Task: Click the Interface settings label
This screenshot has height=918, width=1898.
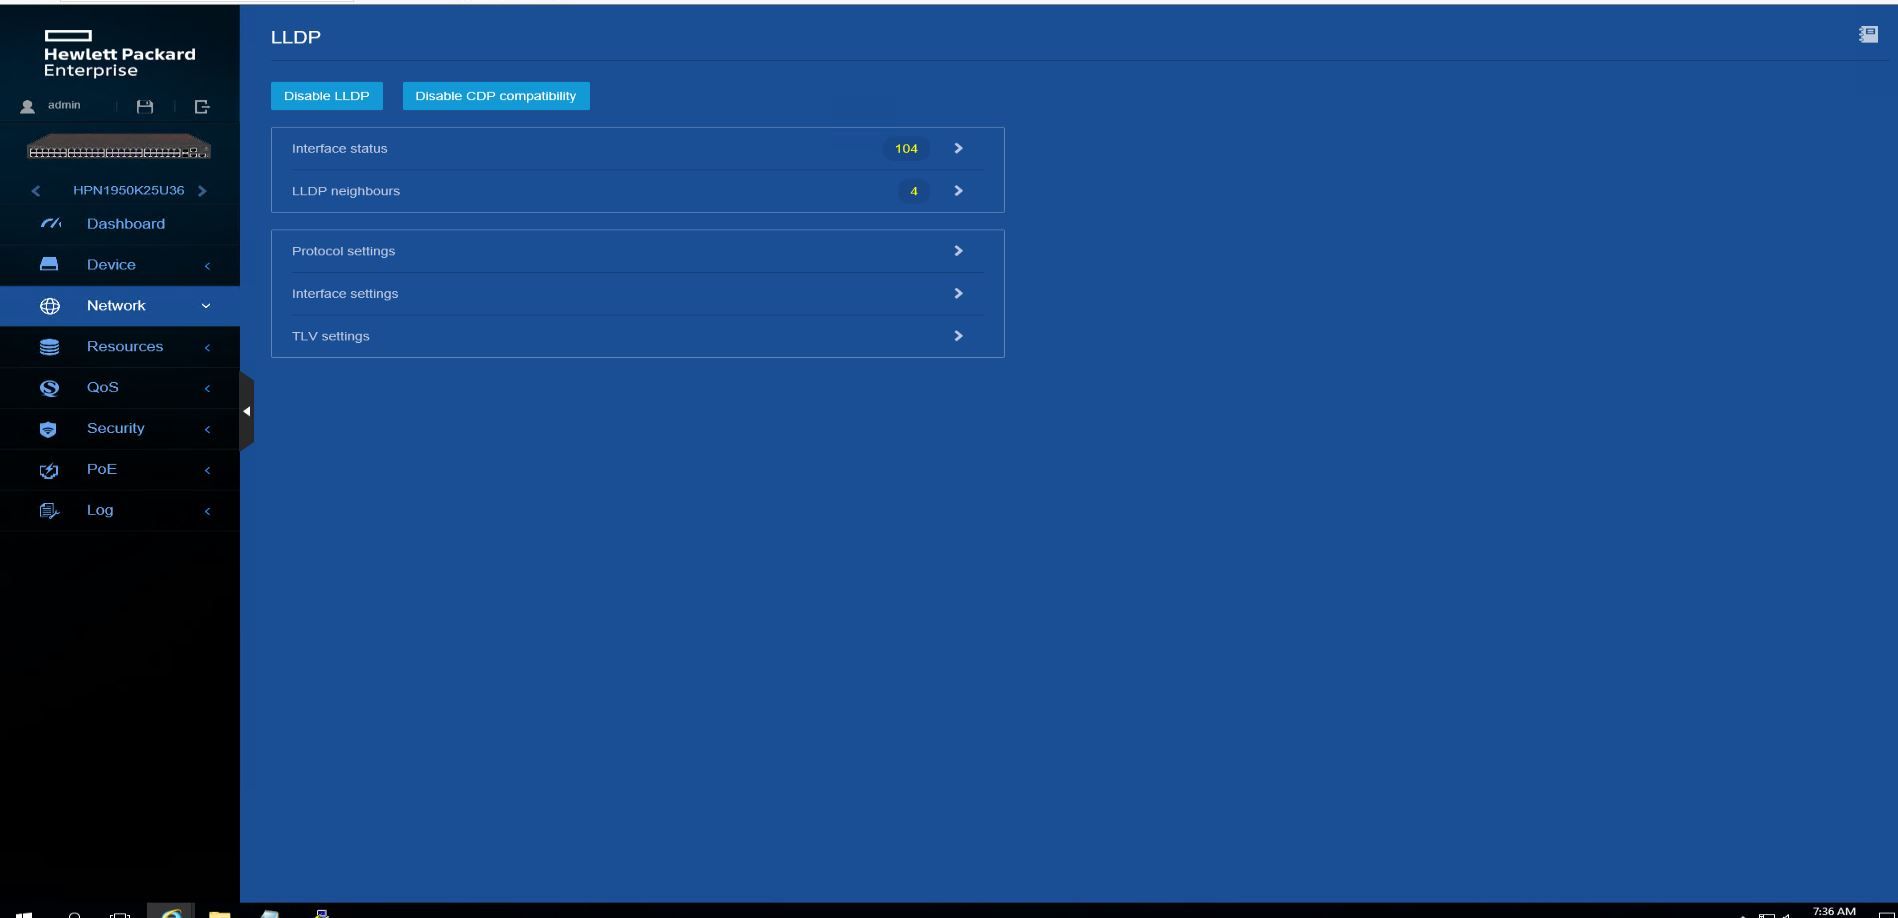Action: 345,294
